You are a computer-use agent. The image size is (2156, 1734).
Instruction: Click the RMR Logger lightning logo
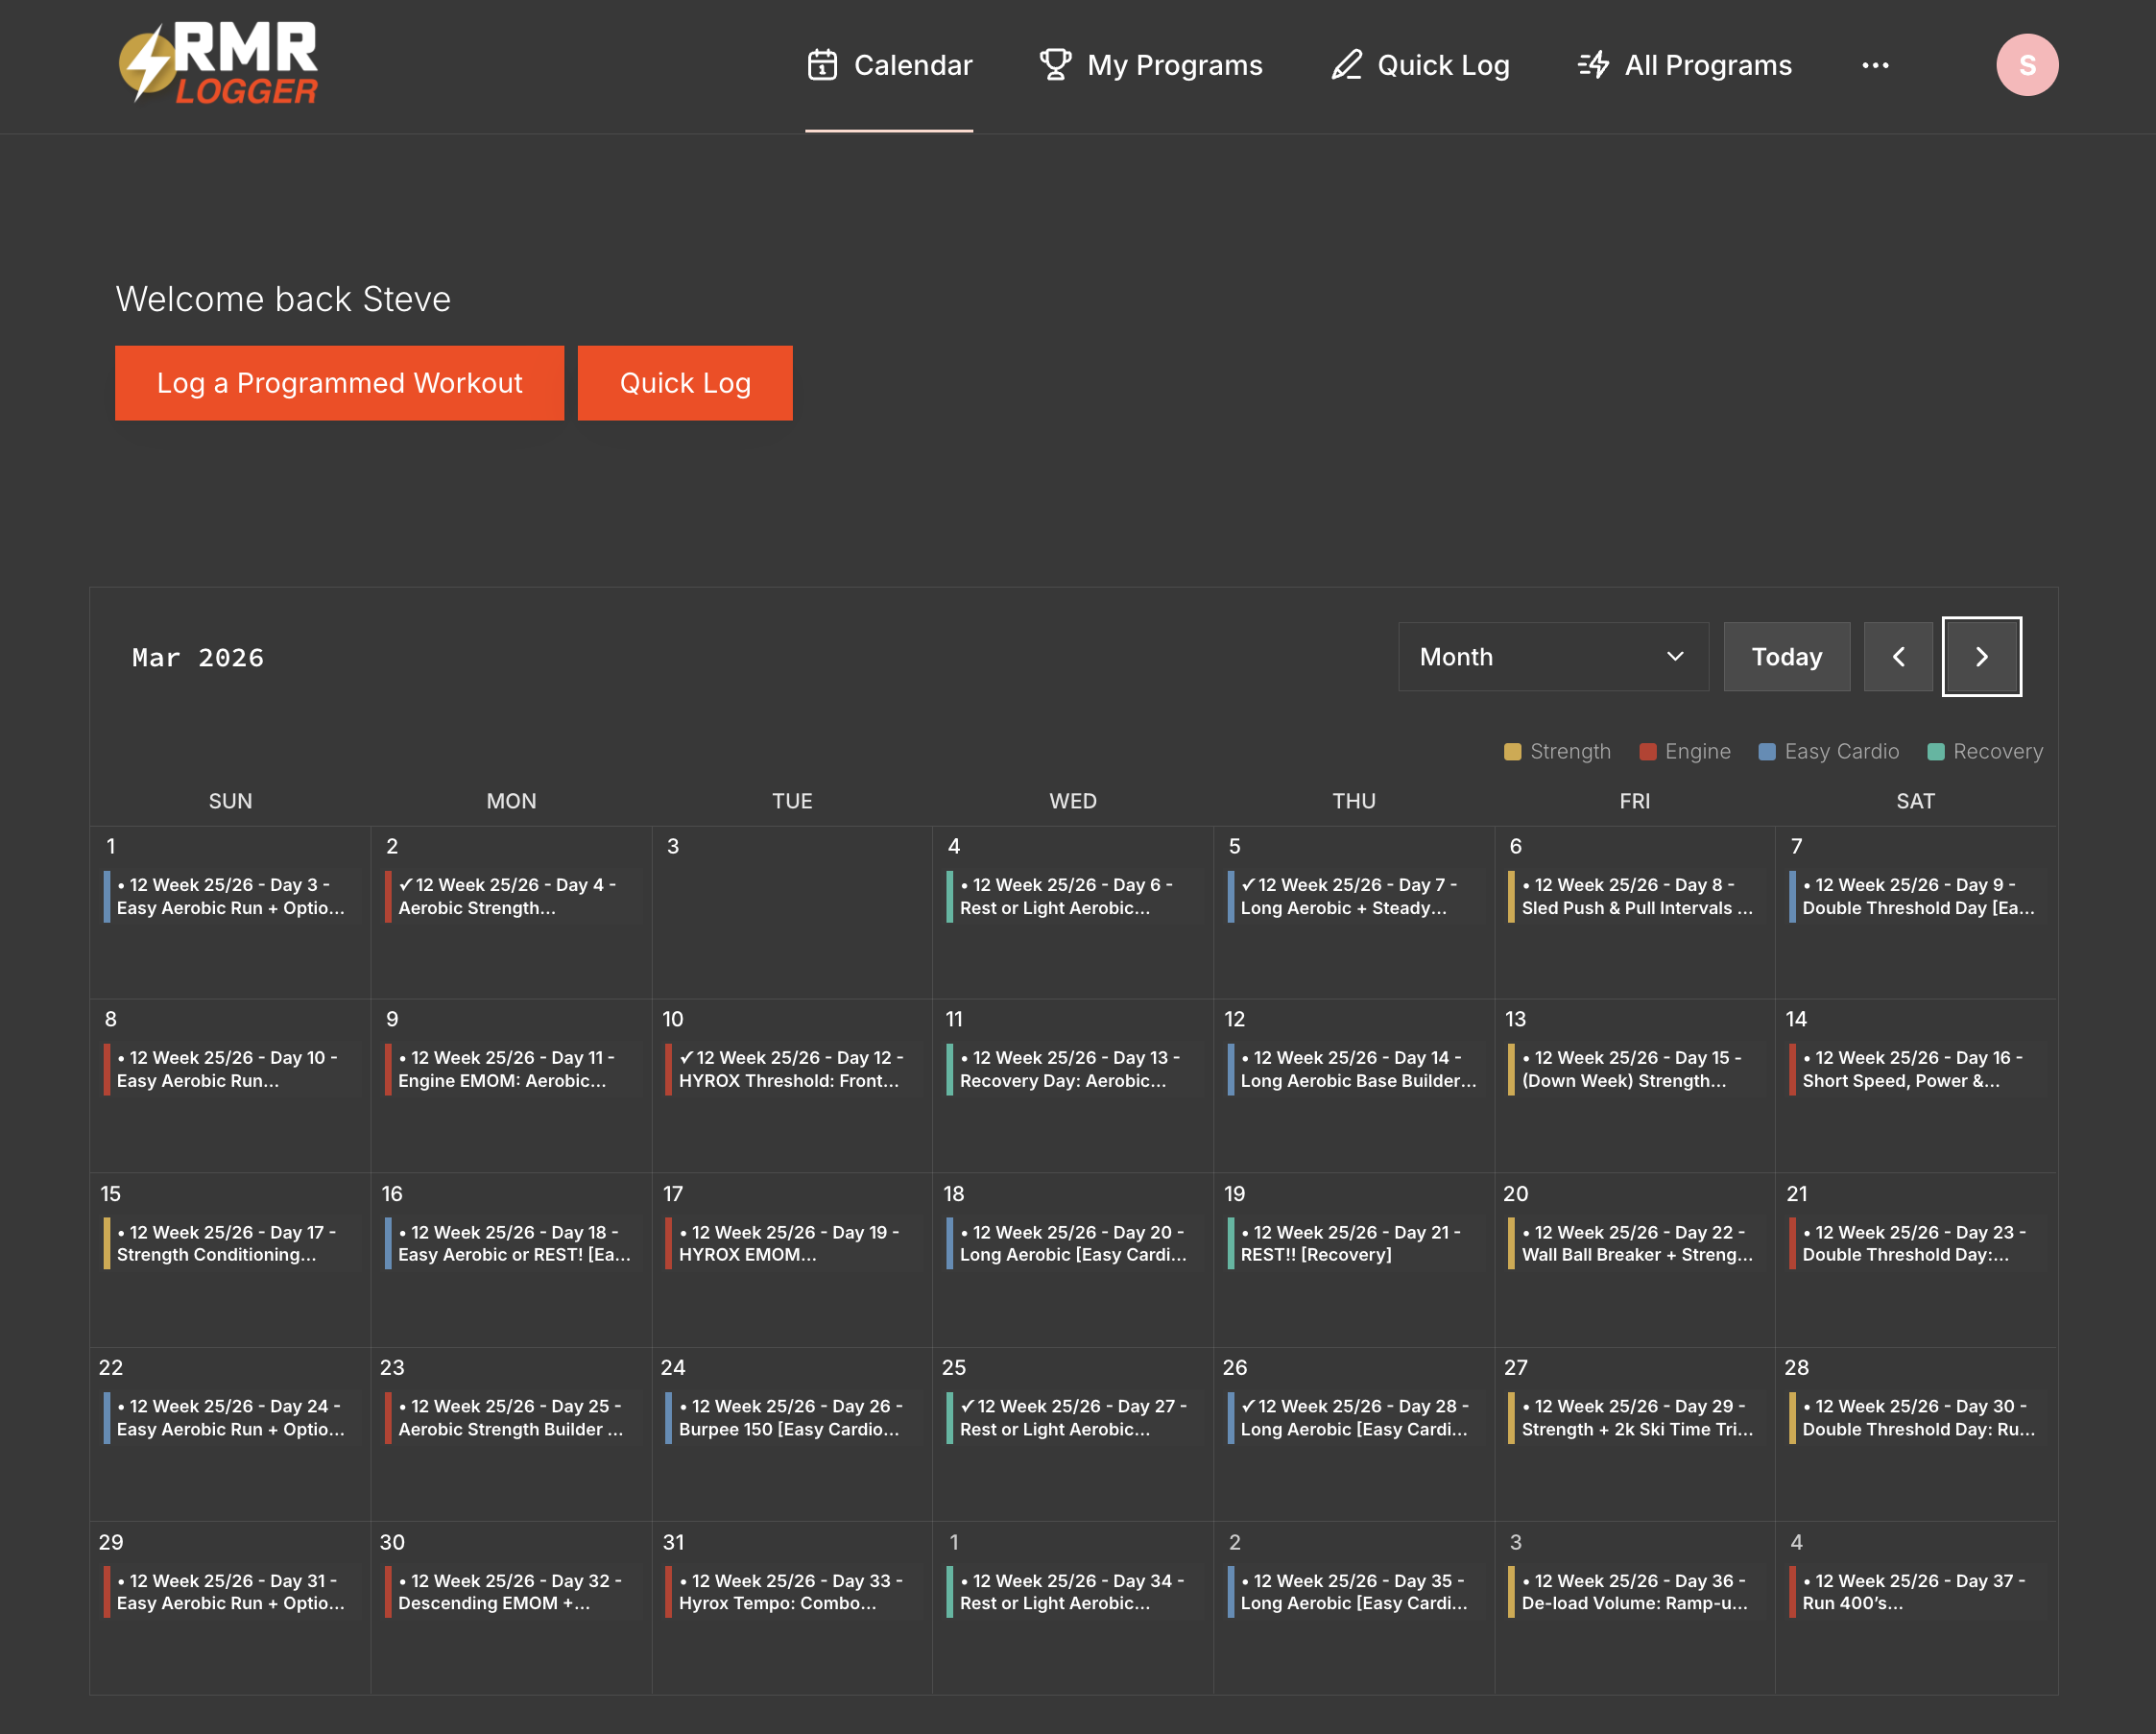217,65
